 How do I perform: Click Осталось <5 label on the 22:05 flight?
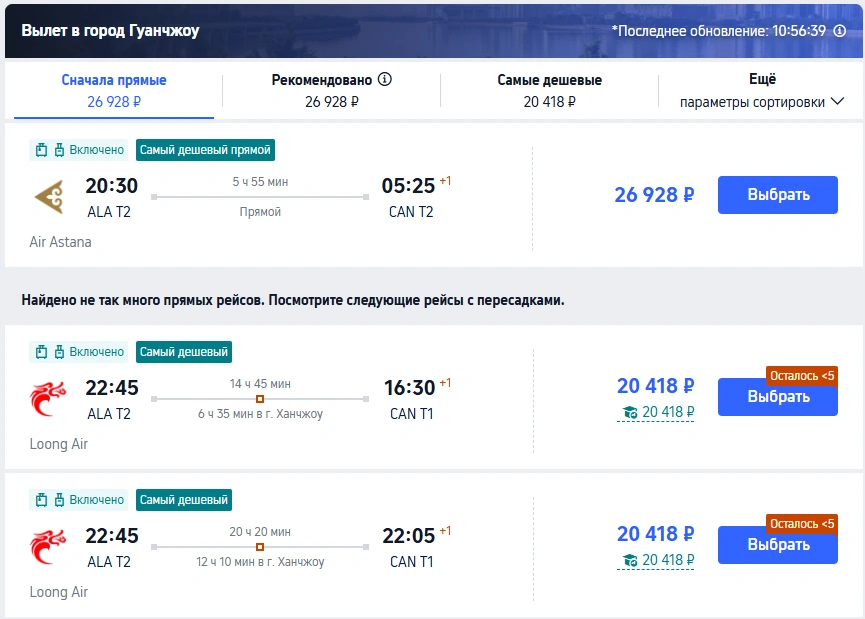802,524
